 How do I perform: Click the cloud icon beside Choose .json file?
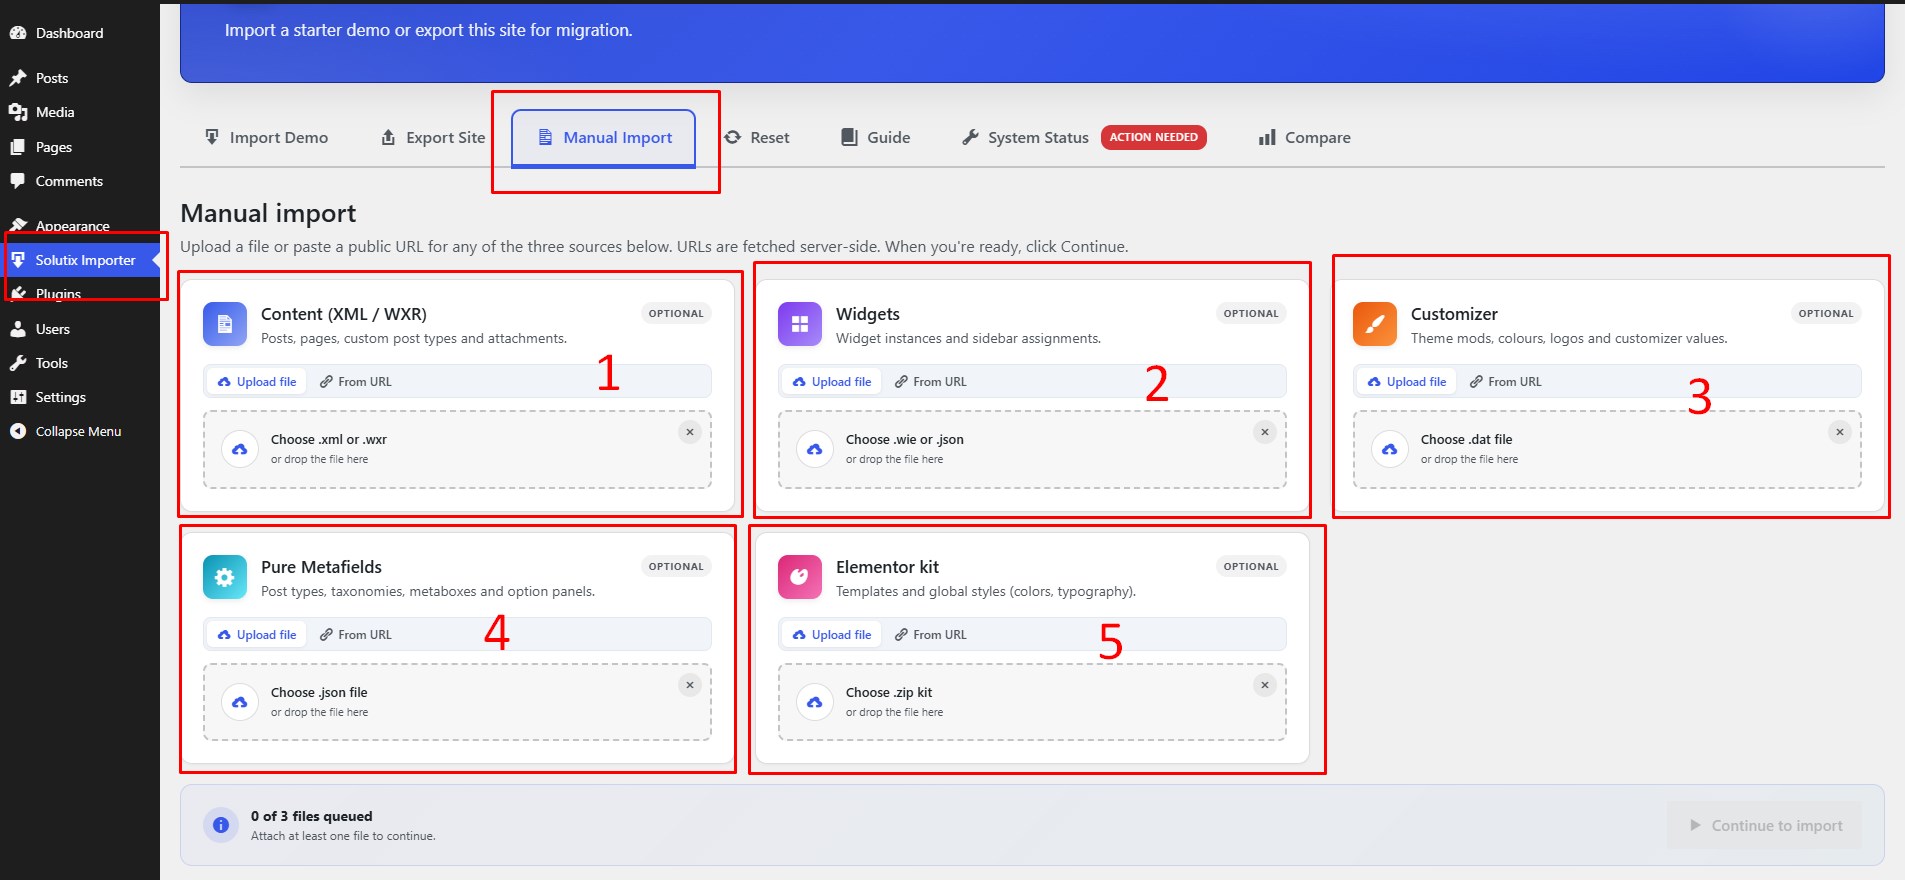click(x=240, y=702)
